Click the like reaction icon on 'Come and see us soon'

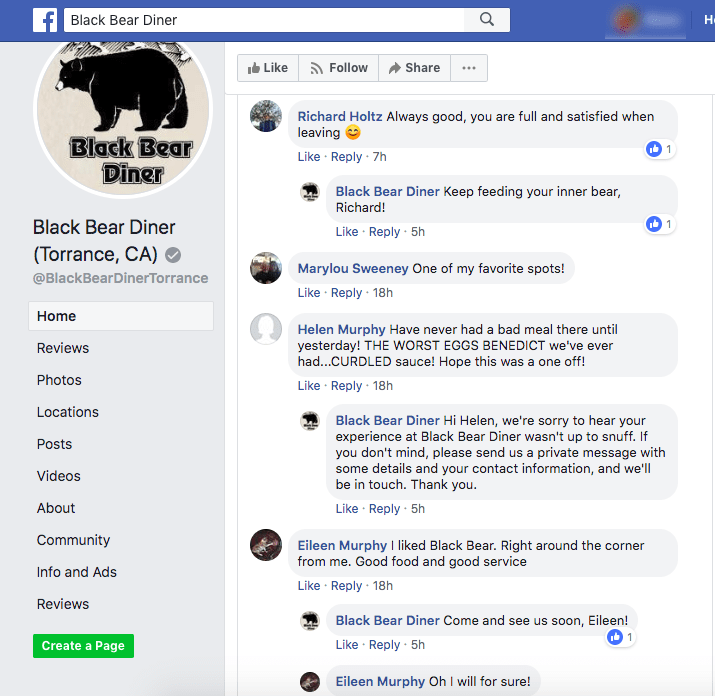pos(615,637)
